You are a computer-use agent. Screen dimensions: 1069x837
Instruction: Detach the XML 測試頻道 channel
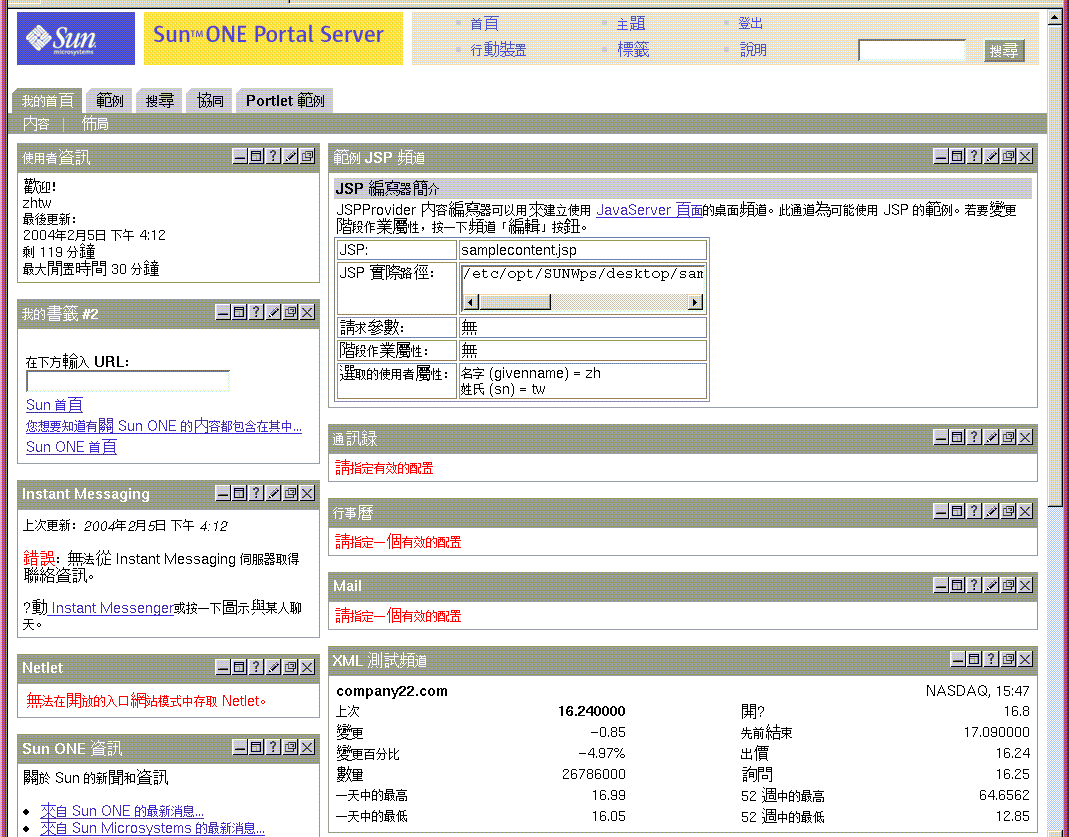point(1008,659)
